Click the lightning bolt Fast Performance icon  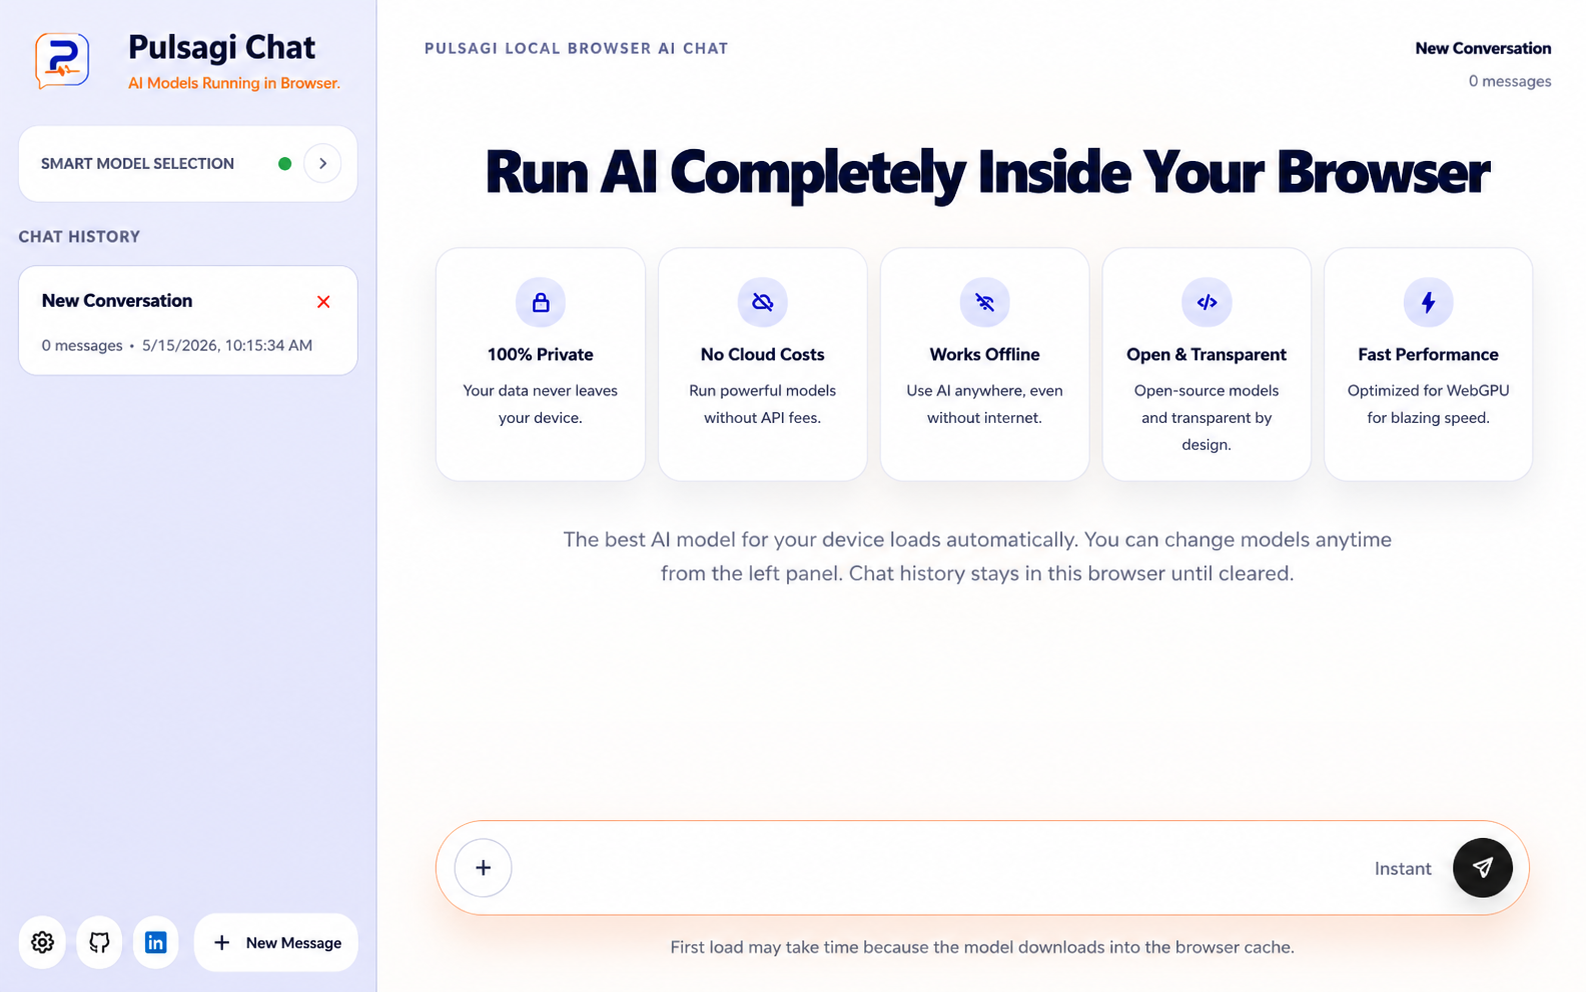click(1428, 302)
